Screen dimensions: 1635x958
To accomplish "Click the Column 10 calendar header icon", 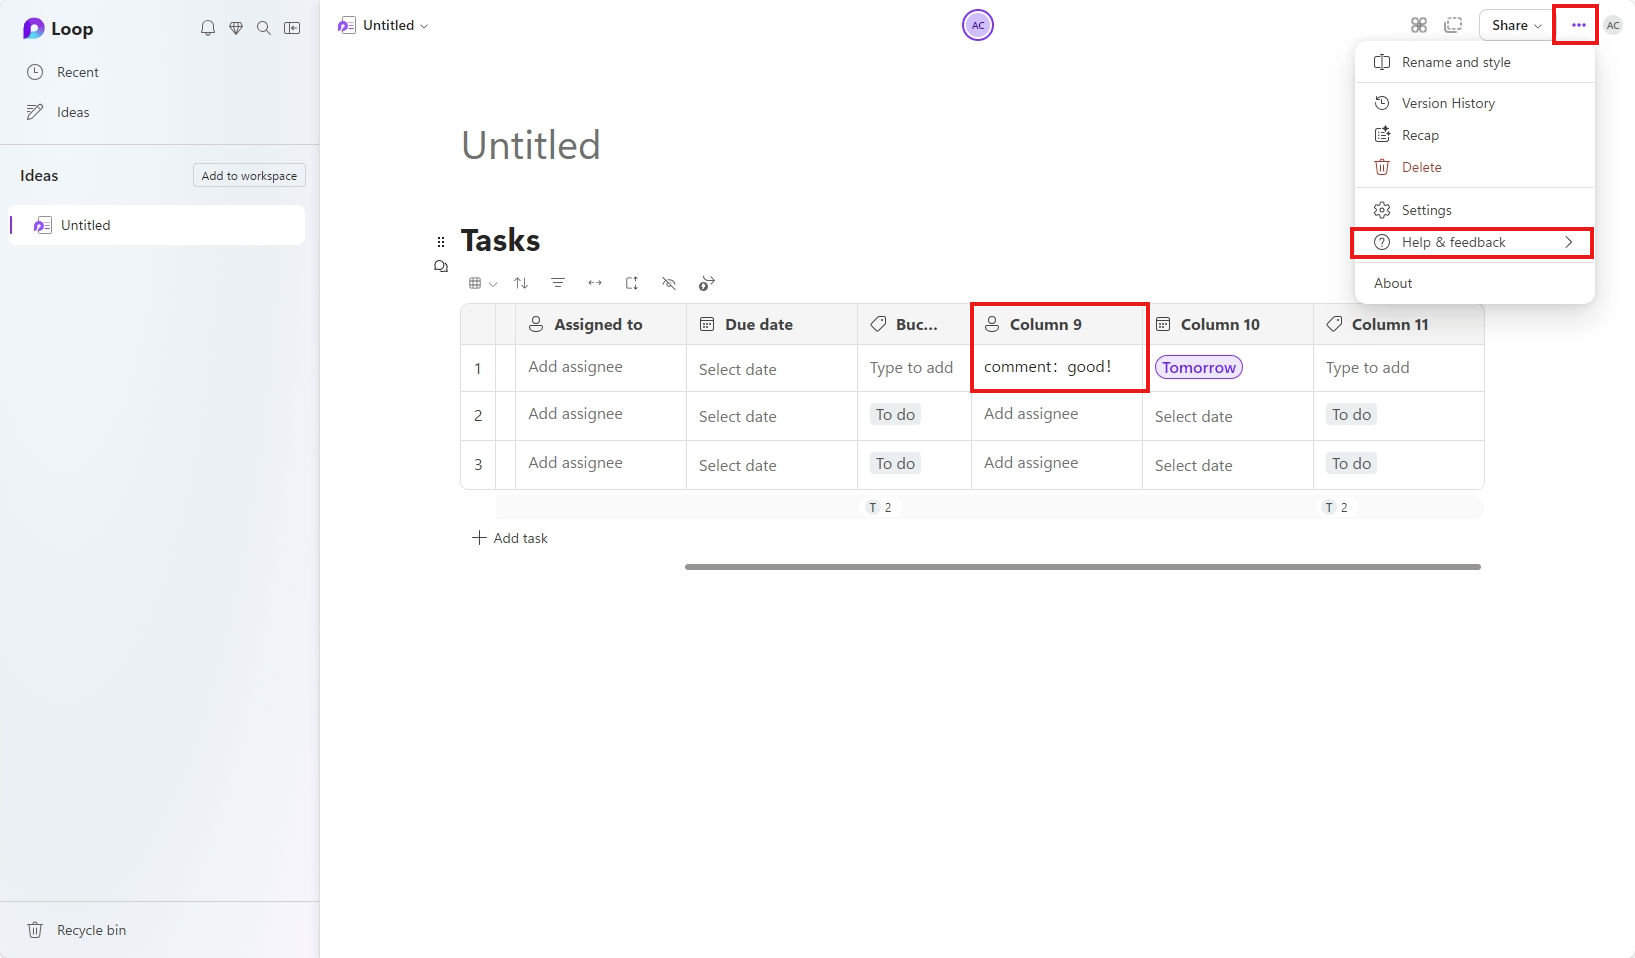I will point(1163,324).
